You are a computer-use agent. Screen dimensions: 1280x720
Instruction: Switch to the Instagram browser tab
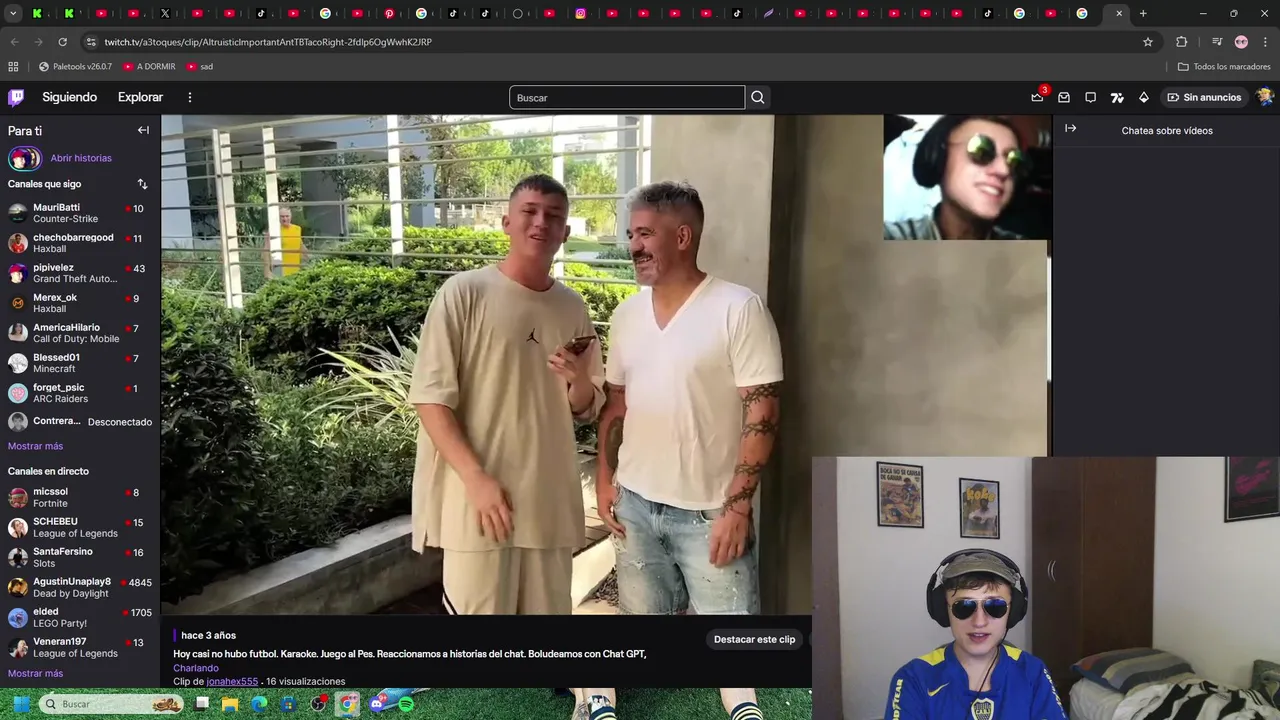tap(581, 13)
